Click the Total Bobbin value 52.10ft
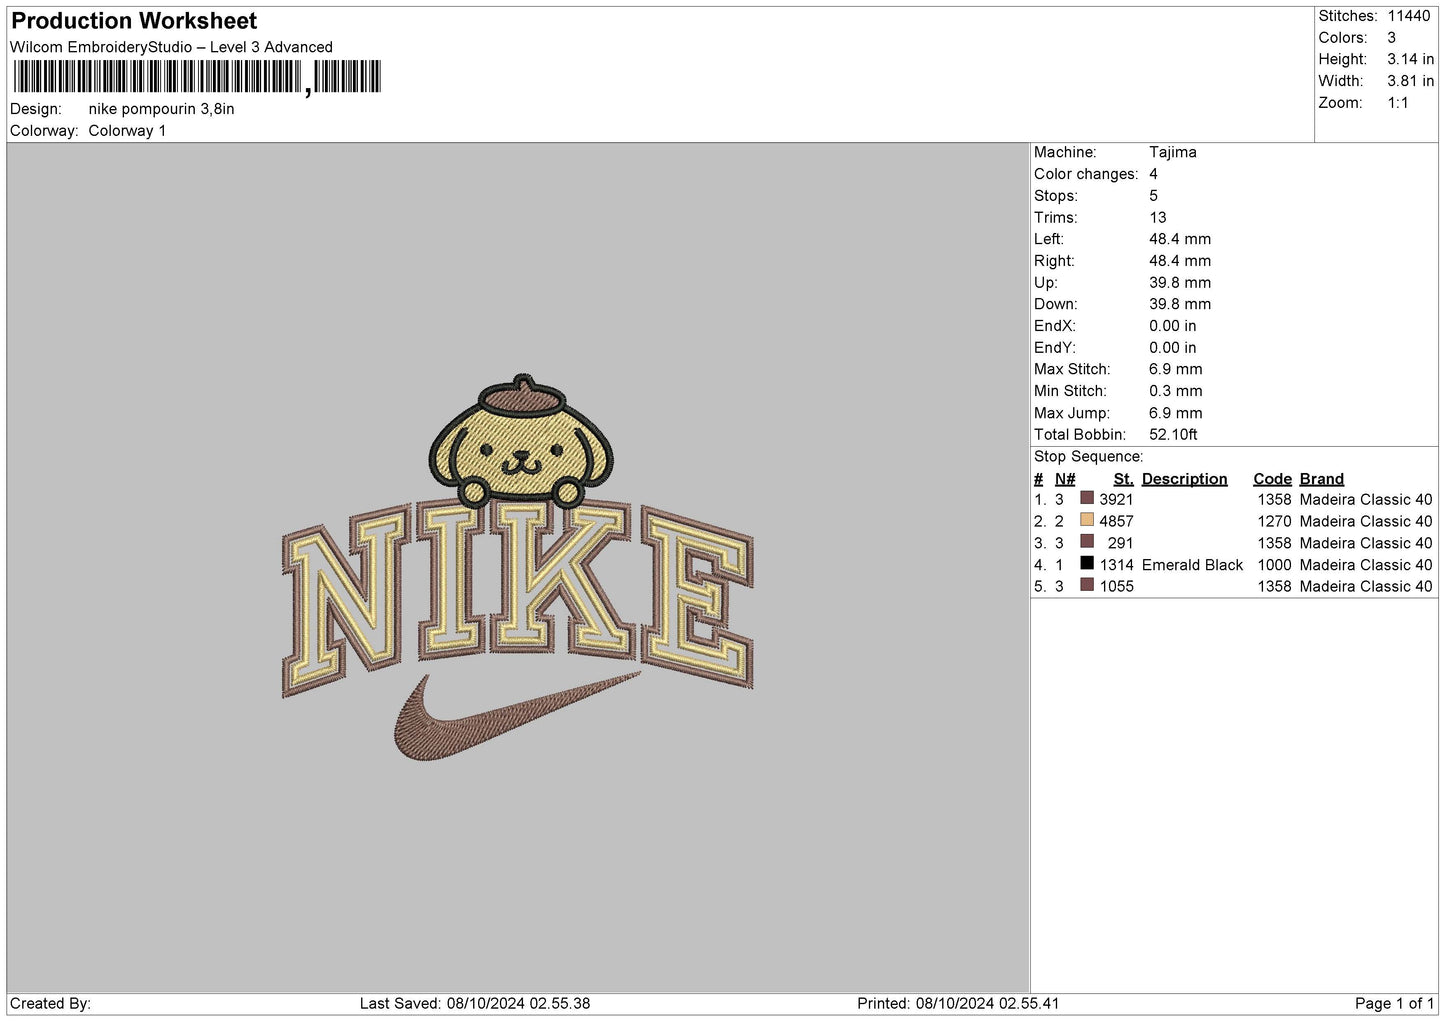Image resolution: width=1445 pixels, height=1021 pixels. click(x=1173, y=434)
